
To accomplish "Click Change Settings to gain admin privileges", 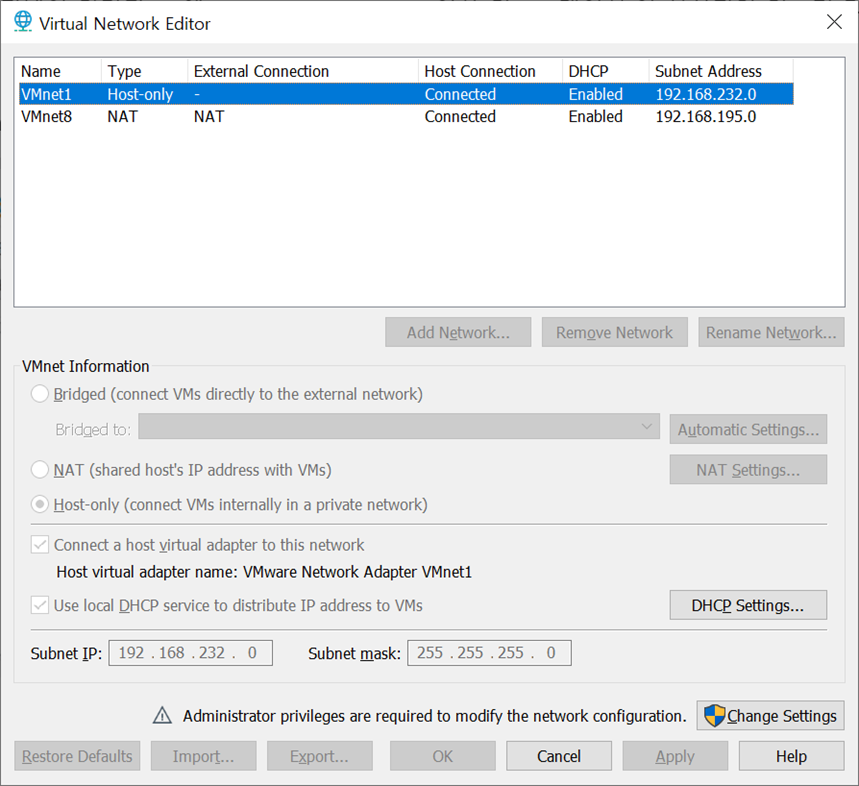I will tap(770, 715).
